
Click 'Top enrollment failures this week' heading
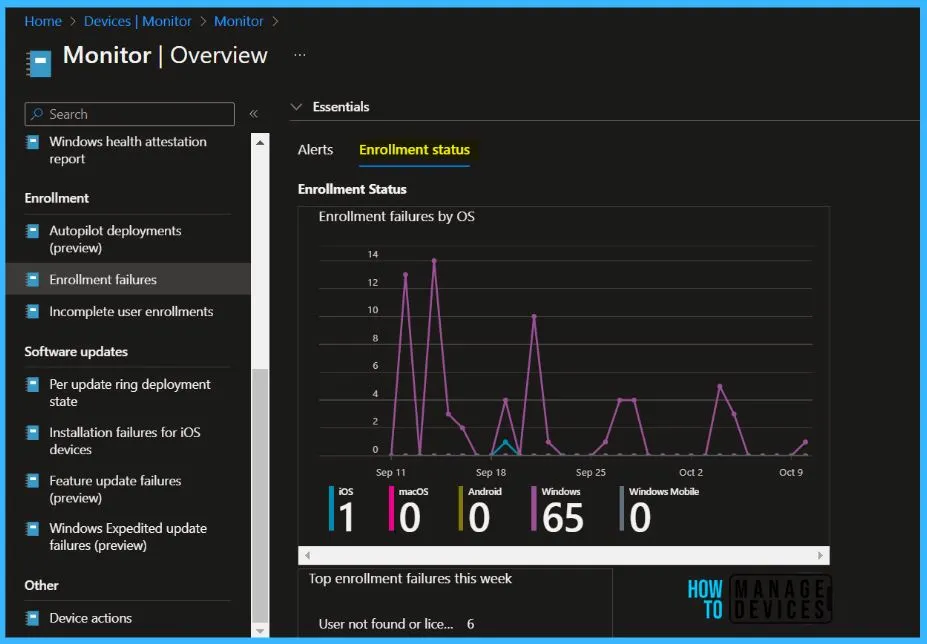(410, 578)
